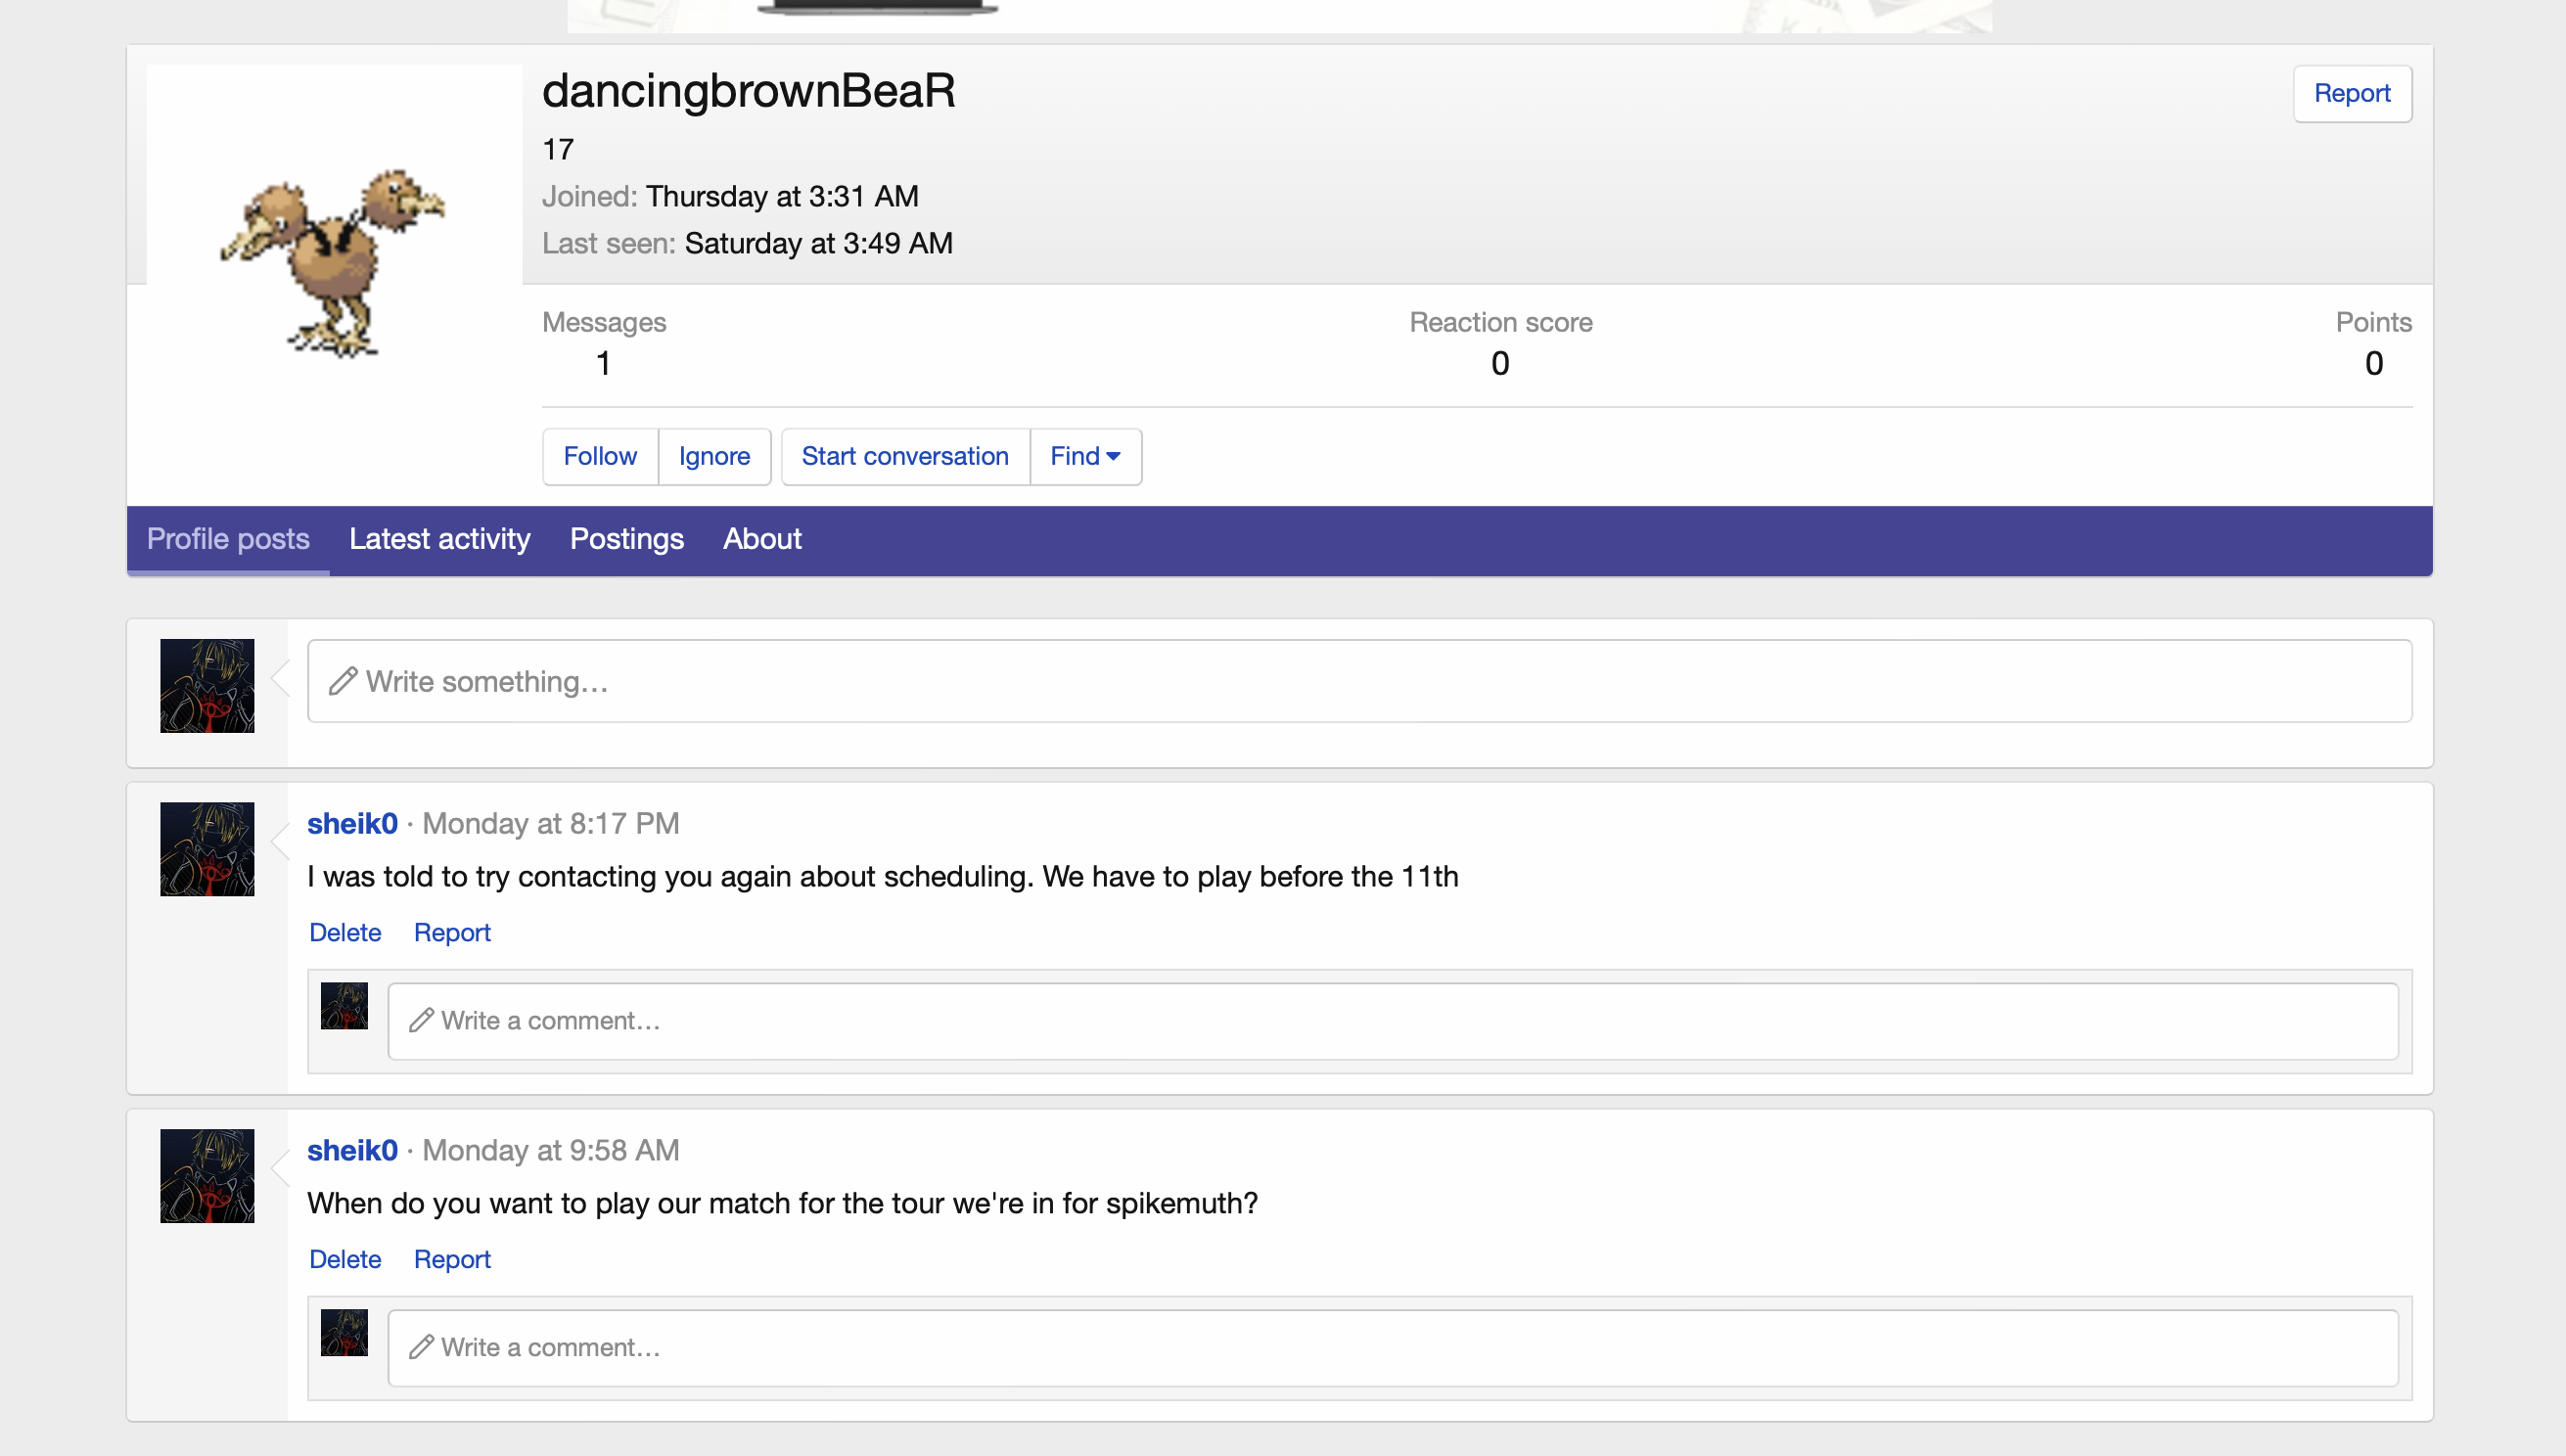
Task: Delete the spikemuth match post
Action: pos(345,1259)
